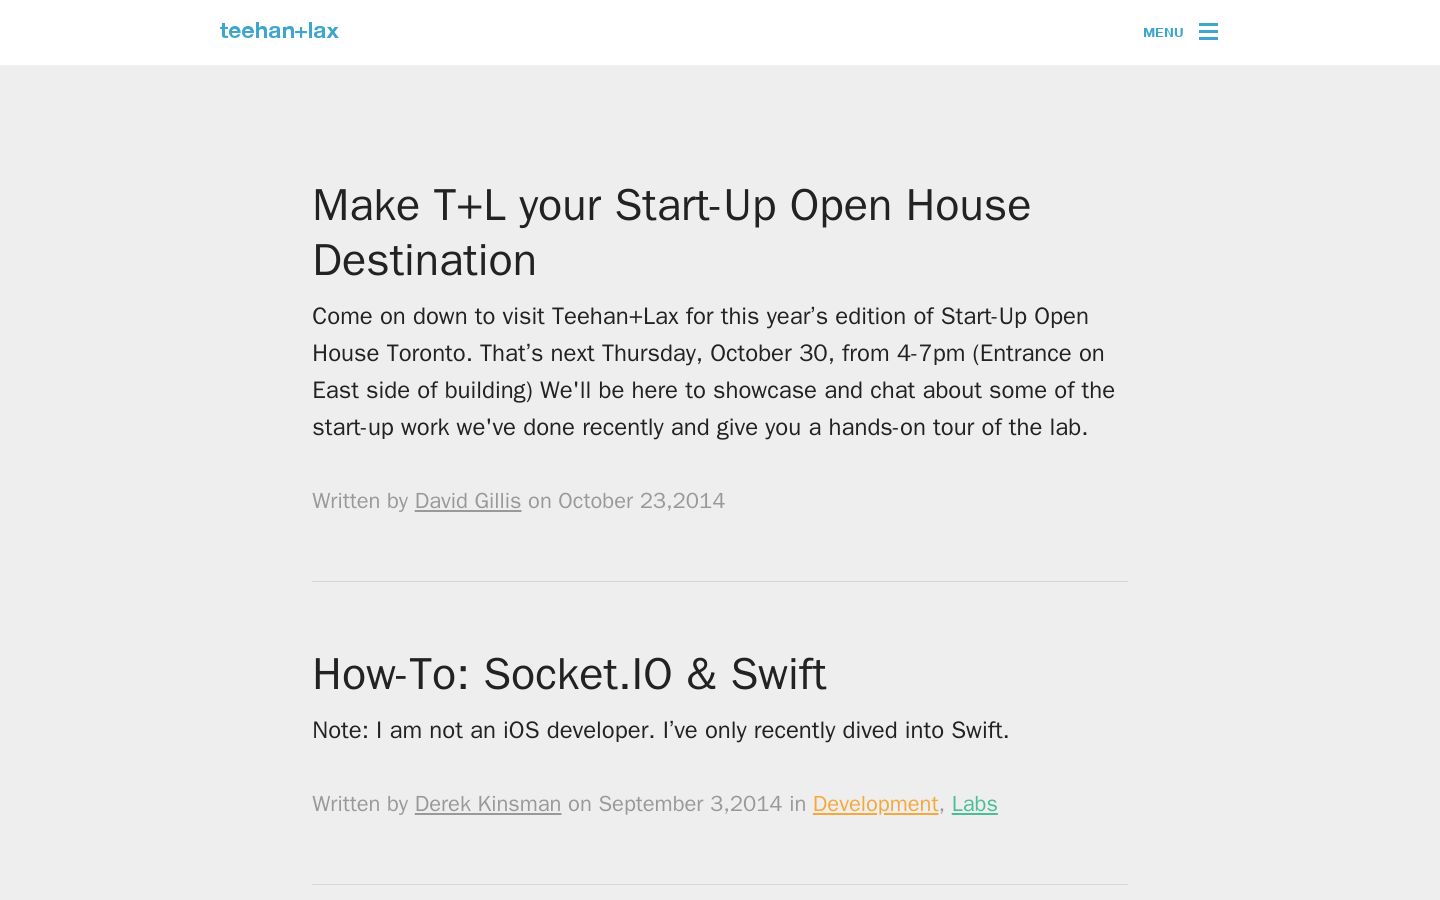Click the October 23,2014 post date
The height and width of the screenshot is (900, 1440).
point(641,501)
